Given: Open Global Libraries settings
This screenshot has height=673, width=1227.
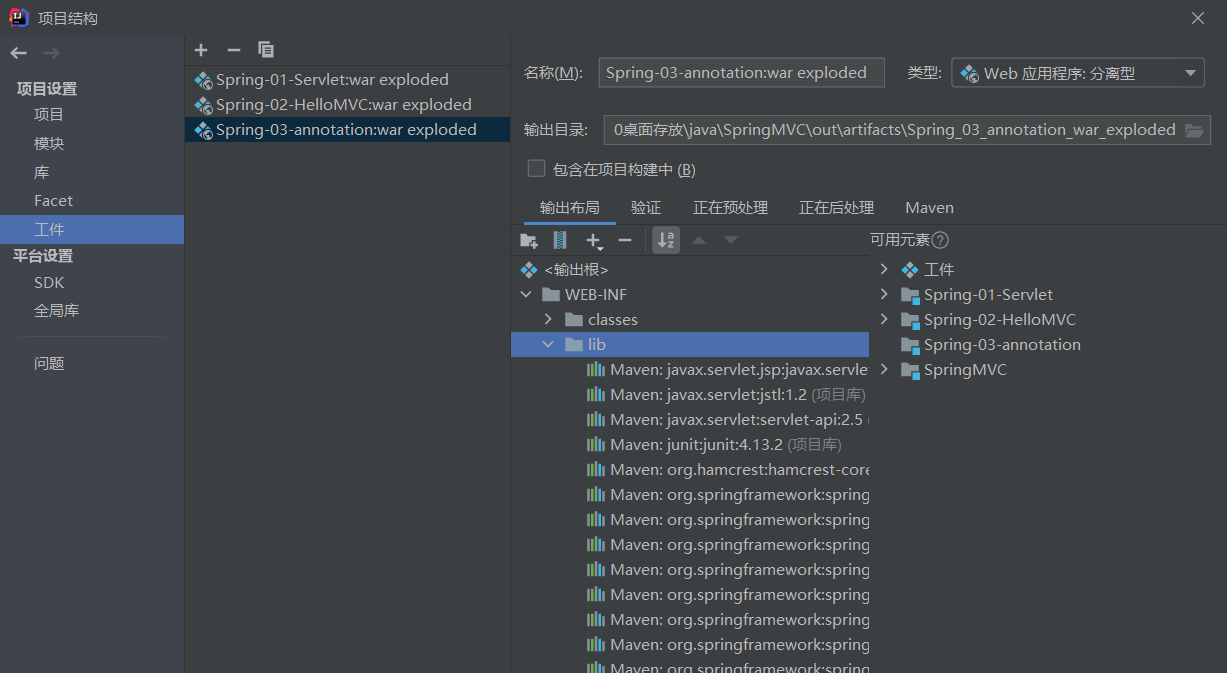Looking at the screenshot, I should pos(57,311).
